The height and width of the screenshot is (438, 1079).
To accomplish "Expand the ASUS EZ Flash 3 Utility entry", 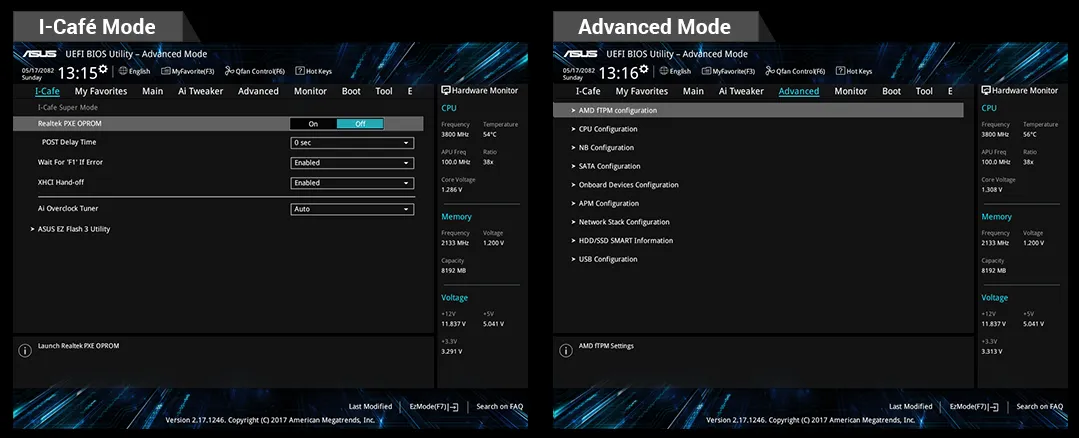I will pos(73,229).
